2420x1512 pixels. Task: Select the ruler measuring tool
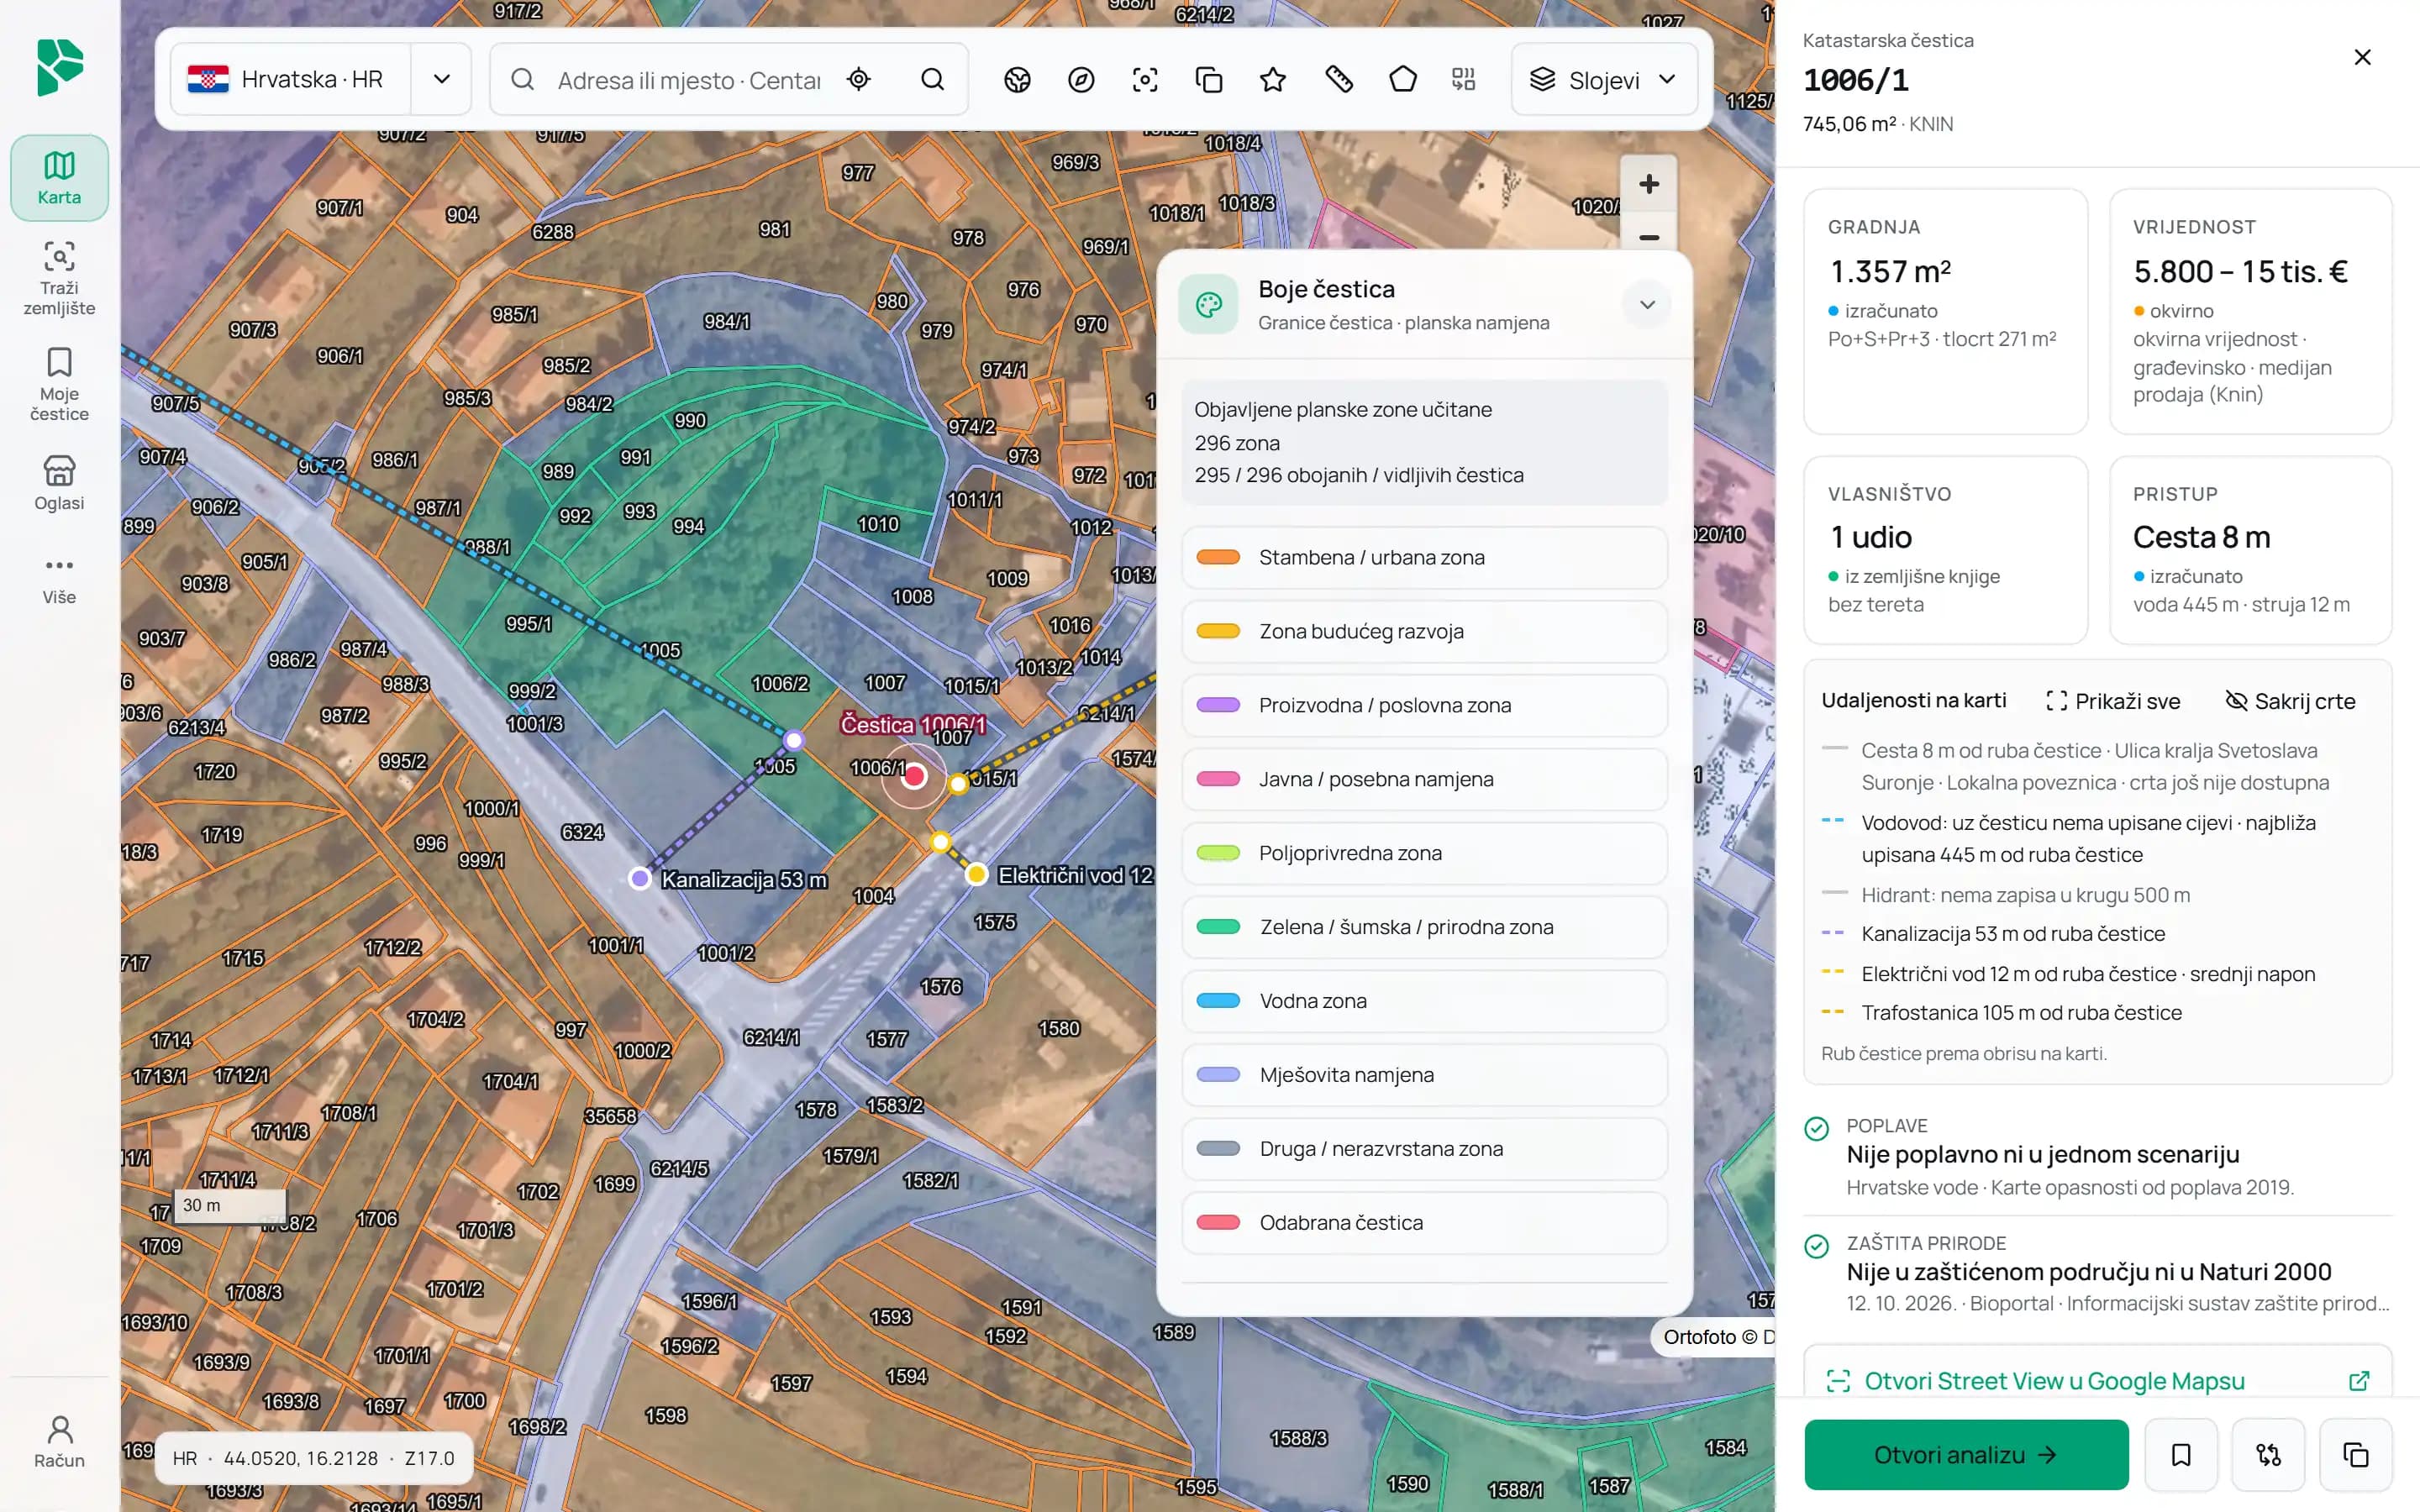click(1339, 80)
